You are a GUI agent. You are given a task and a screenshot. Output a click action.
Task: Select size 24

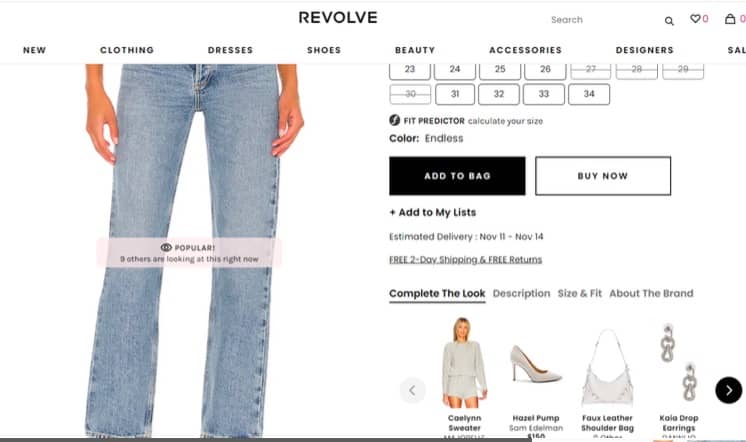455,69
